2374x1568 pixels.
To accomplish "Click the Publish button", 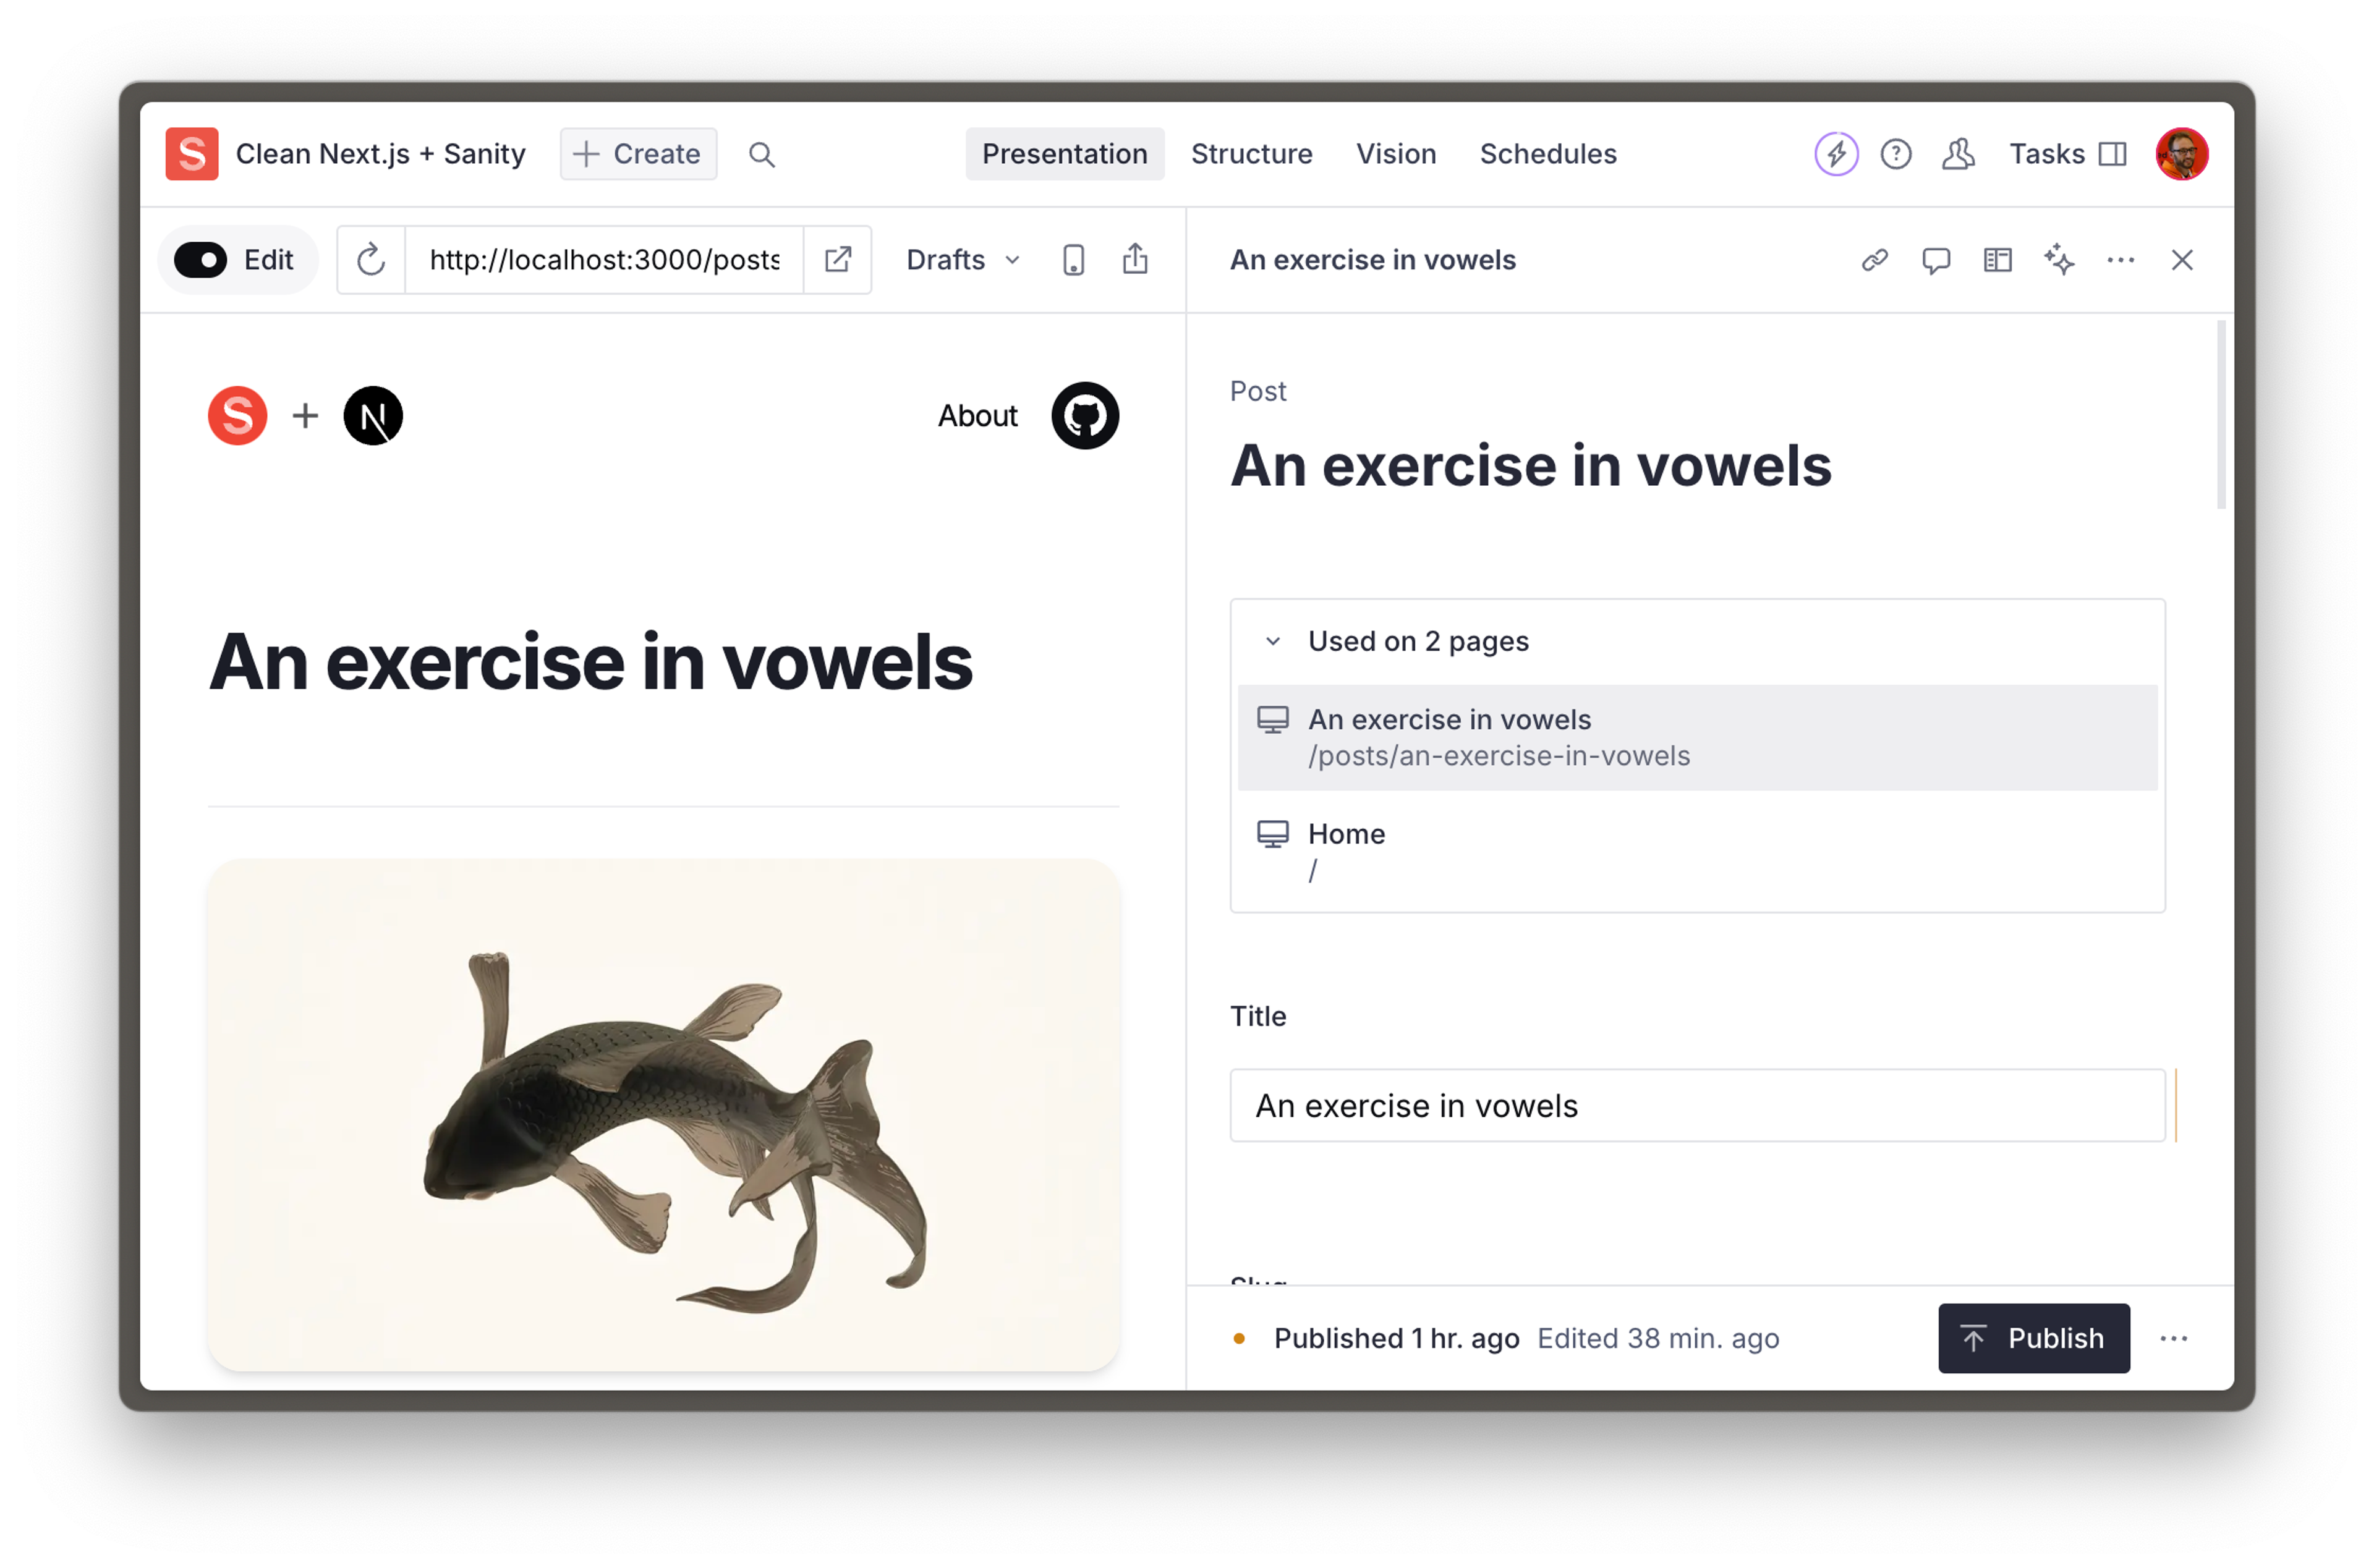I will click(x=2033, y=1338).
